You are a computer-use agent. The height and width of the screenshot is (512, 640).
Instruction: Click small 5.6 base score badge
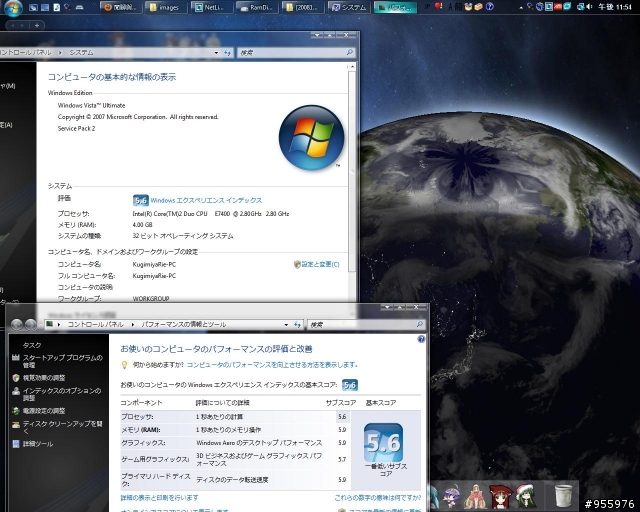350,385
